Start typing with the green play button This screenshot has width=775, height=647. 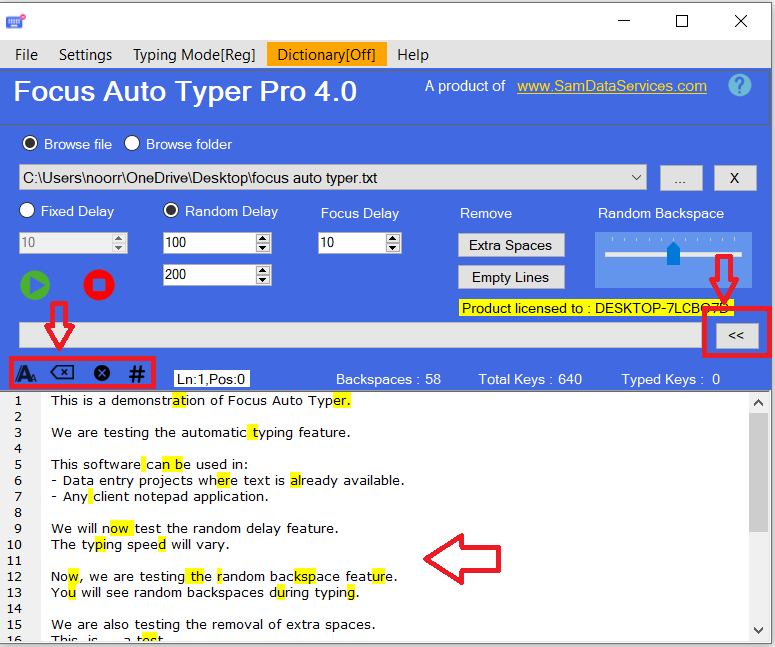coord(35,285)
